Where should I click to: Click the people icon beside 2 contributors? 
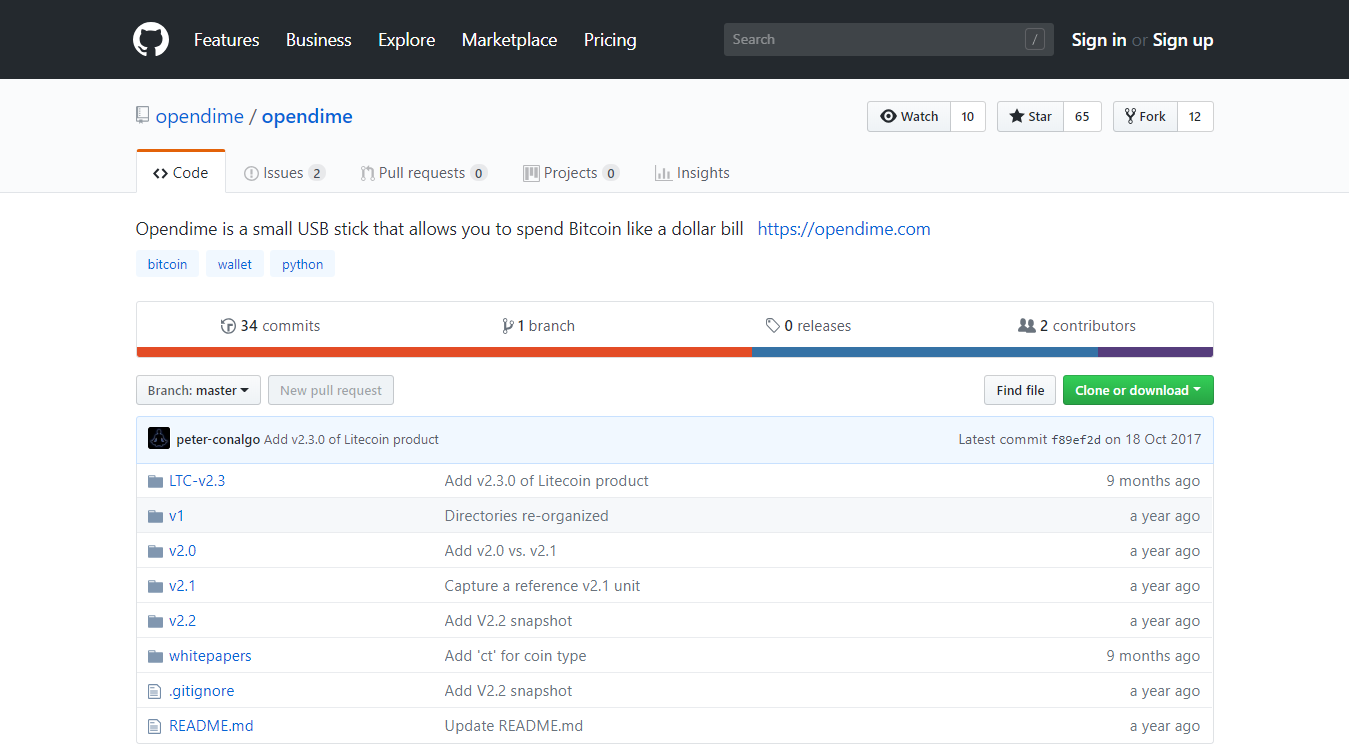(x=1026, y=326)
